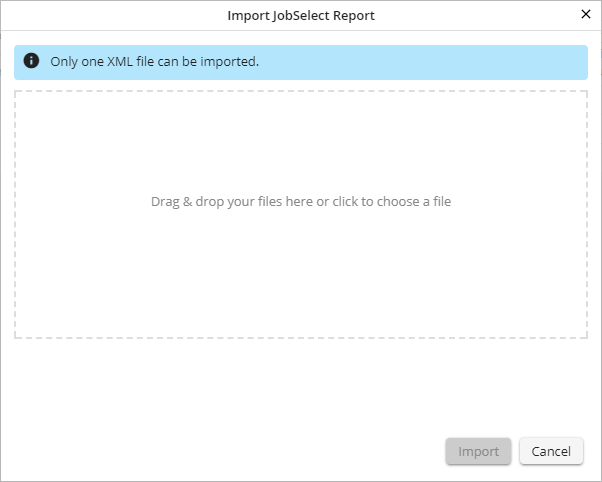Click the drag & drop file area
This screenshot has height=482, width=602.
pyautogui.click(x=301, y=215)
